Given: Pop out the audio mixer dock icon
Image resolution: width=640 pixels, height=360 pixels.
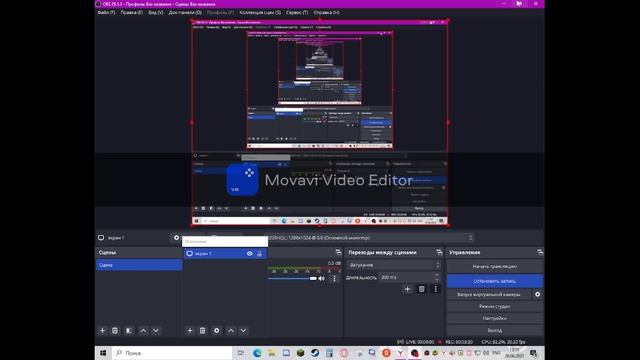Looking at the screenshot, I should 338,252.
